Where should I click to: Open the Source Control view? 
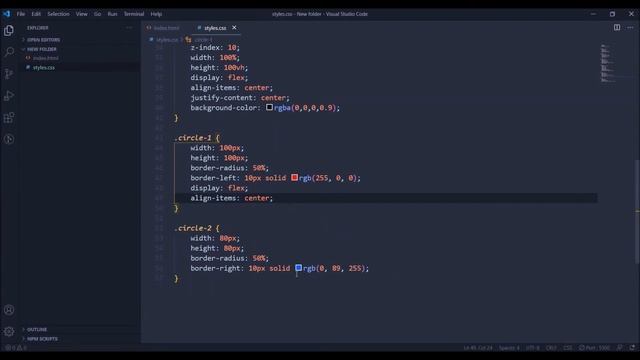pos(9,74)
